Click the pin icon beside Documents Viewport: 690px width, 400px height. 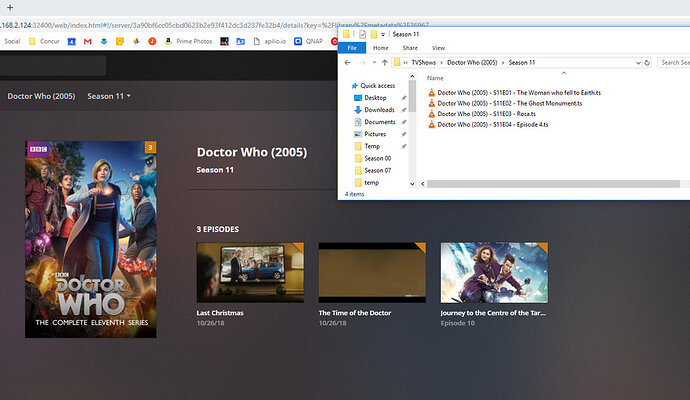[x=404, y=122]
